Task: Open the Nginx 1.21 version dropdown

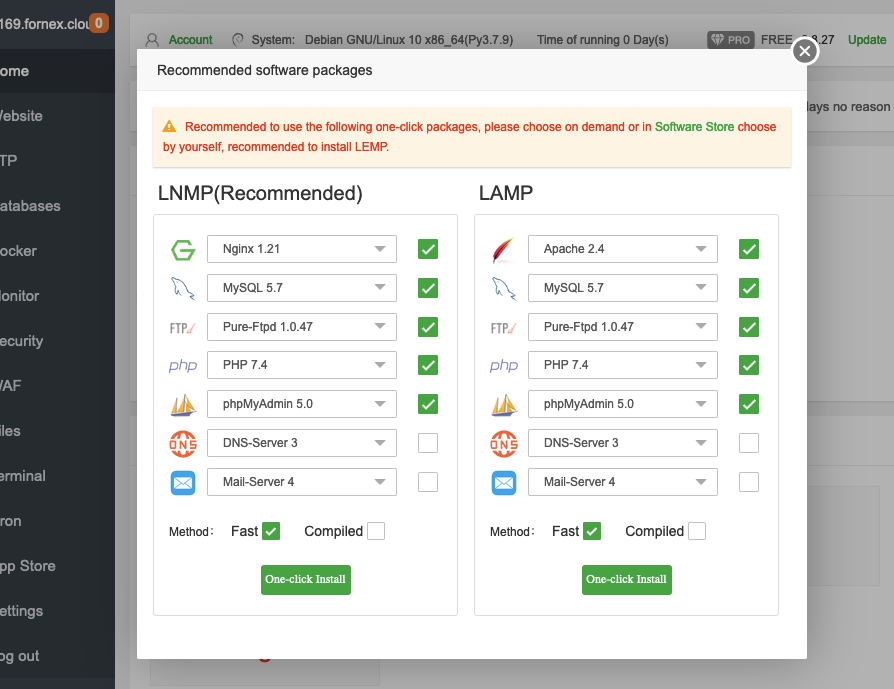Action: tap(301, 249)
